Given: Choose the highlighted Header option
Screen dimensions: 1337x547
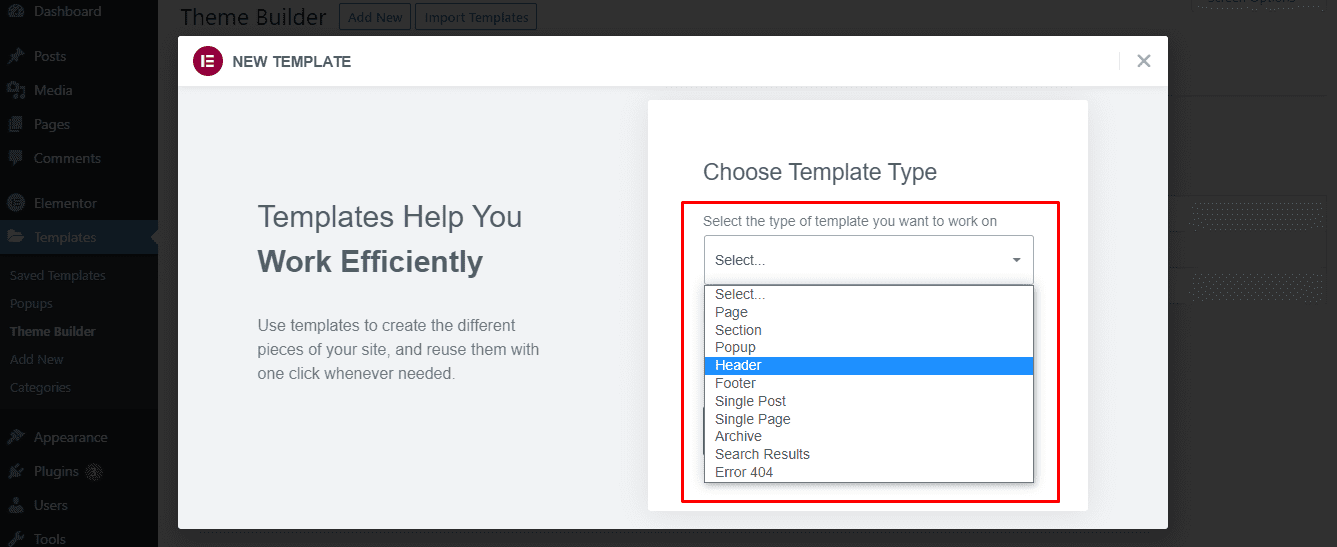Looking at the screenshot, I should point(868,365).
